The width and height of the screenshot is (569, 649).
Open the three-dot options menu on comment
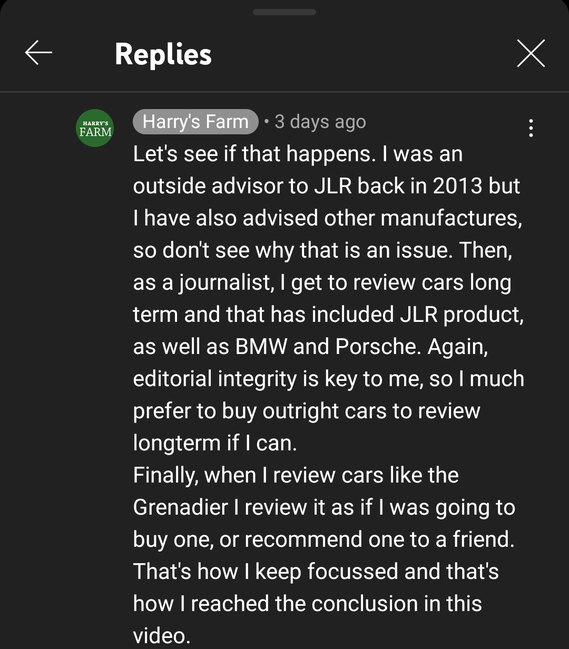tap(531, 128)
